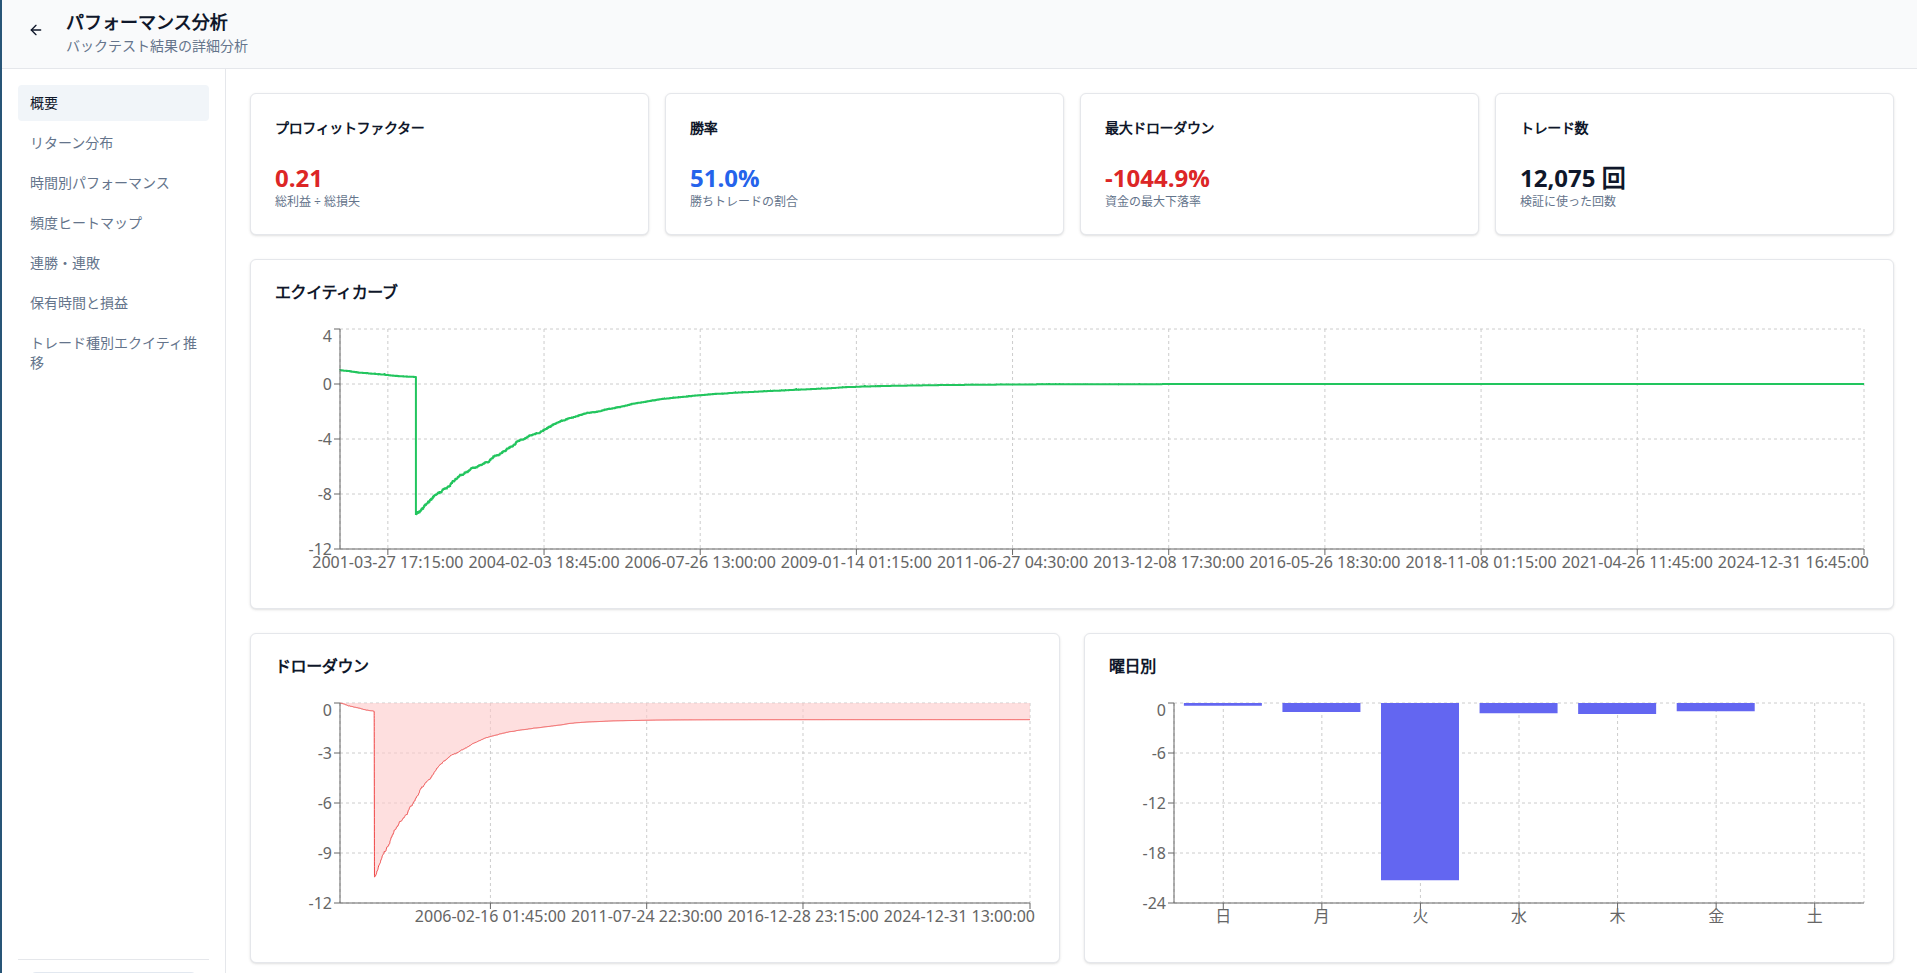Click the drawdown chart's red trough

[375, 875]
